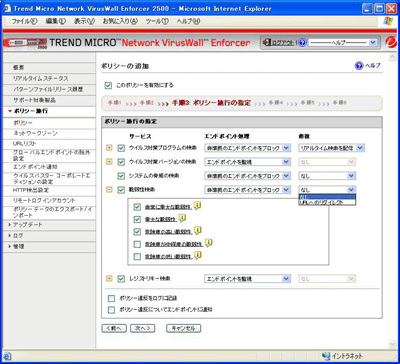Open endpoint action dropdown for システムの脅威の検索

[248, 176]
